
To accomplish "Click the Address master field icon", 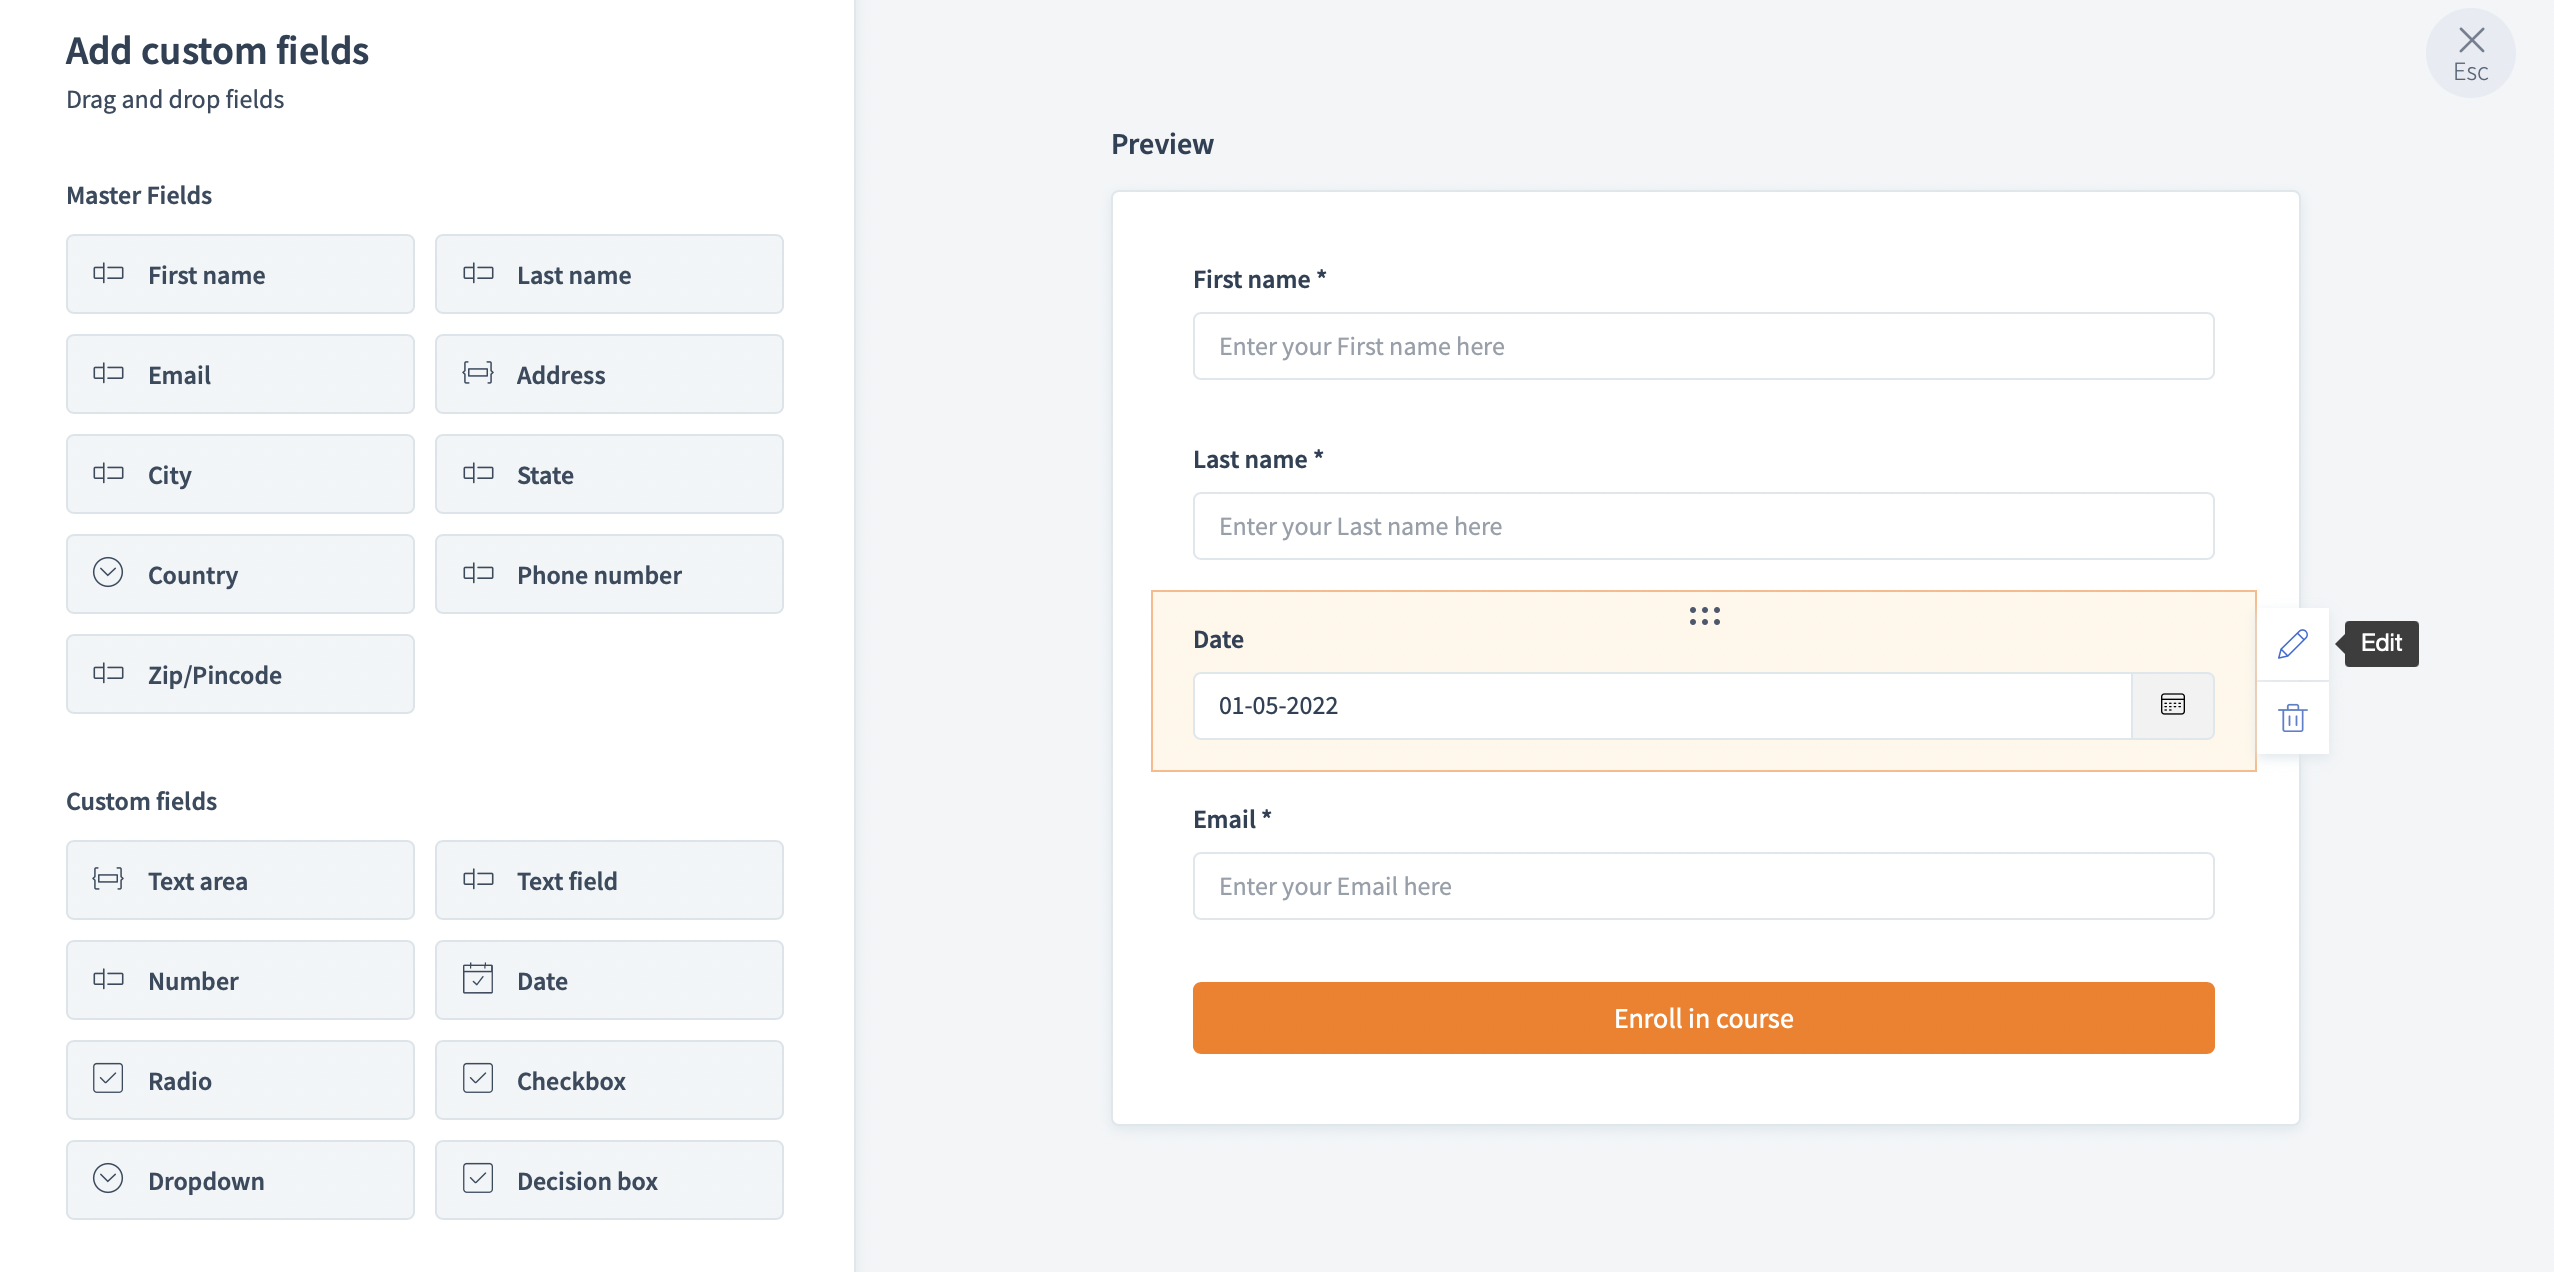I will 478,373.
